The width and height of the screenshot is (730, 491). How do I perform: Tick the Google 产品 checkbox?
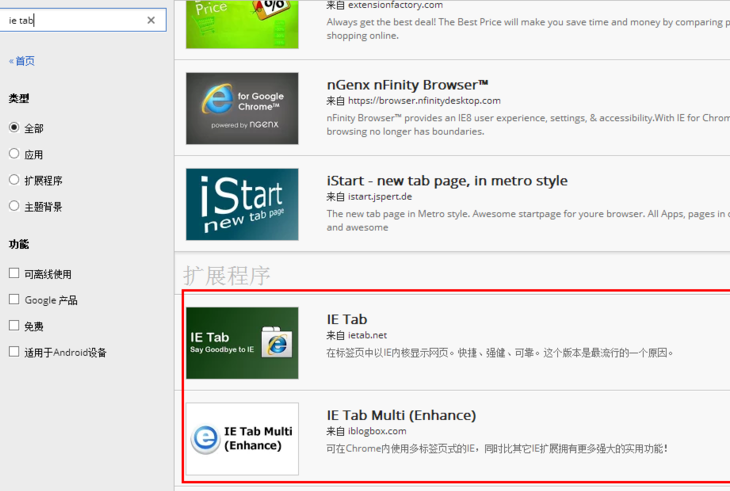pos(14,299)
